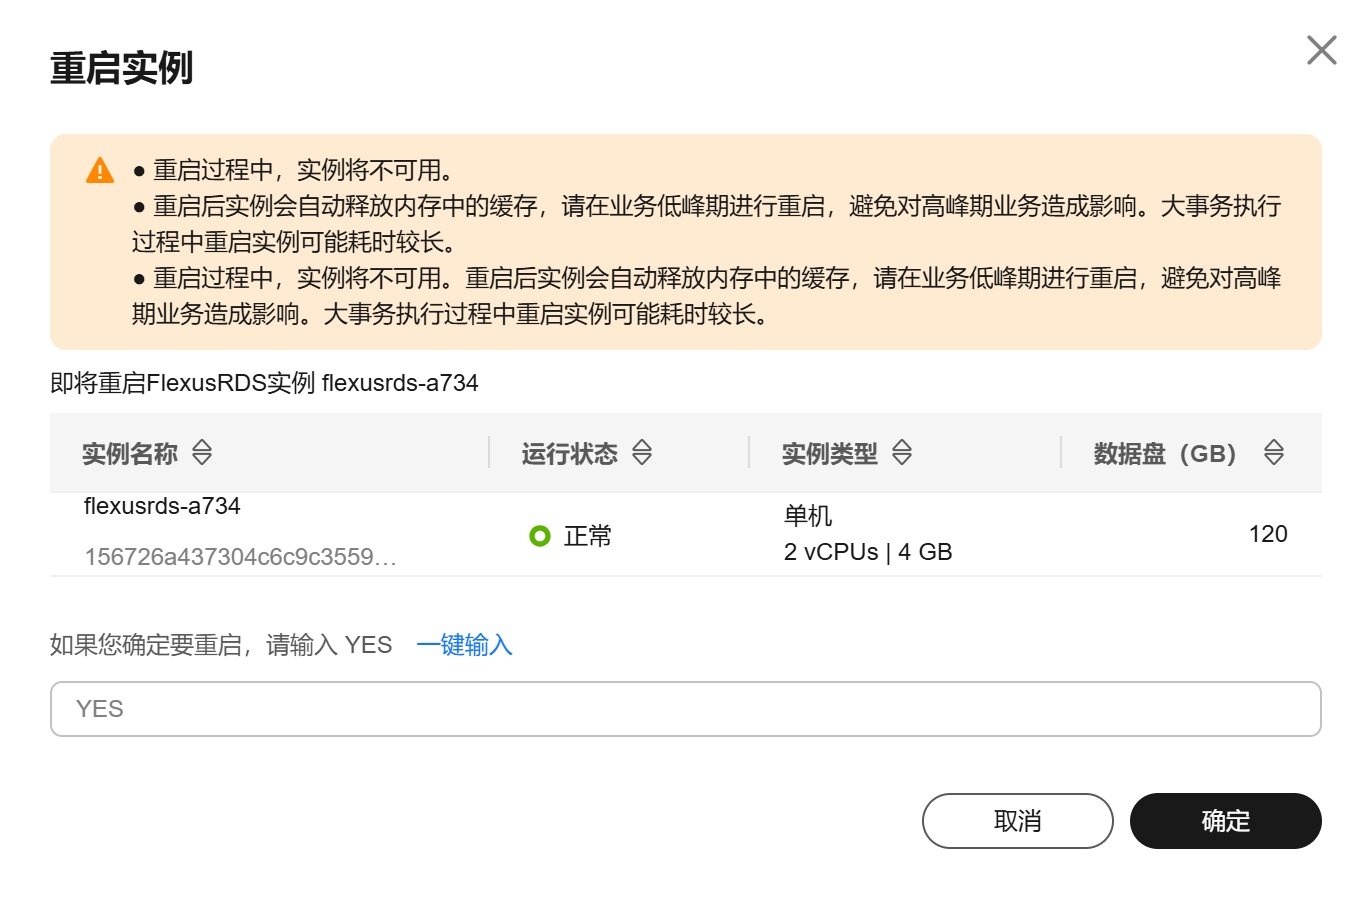This screenshot has width=1366, height=899.
Task: Click the 2 vCPUs | 4 GB spec text
Action: point(868,552)
